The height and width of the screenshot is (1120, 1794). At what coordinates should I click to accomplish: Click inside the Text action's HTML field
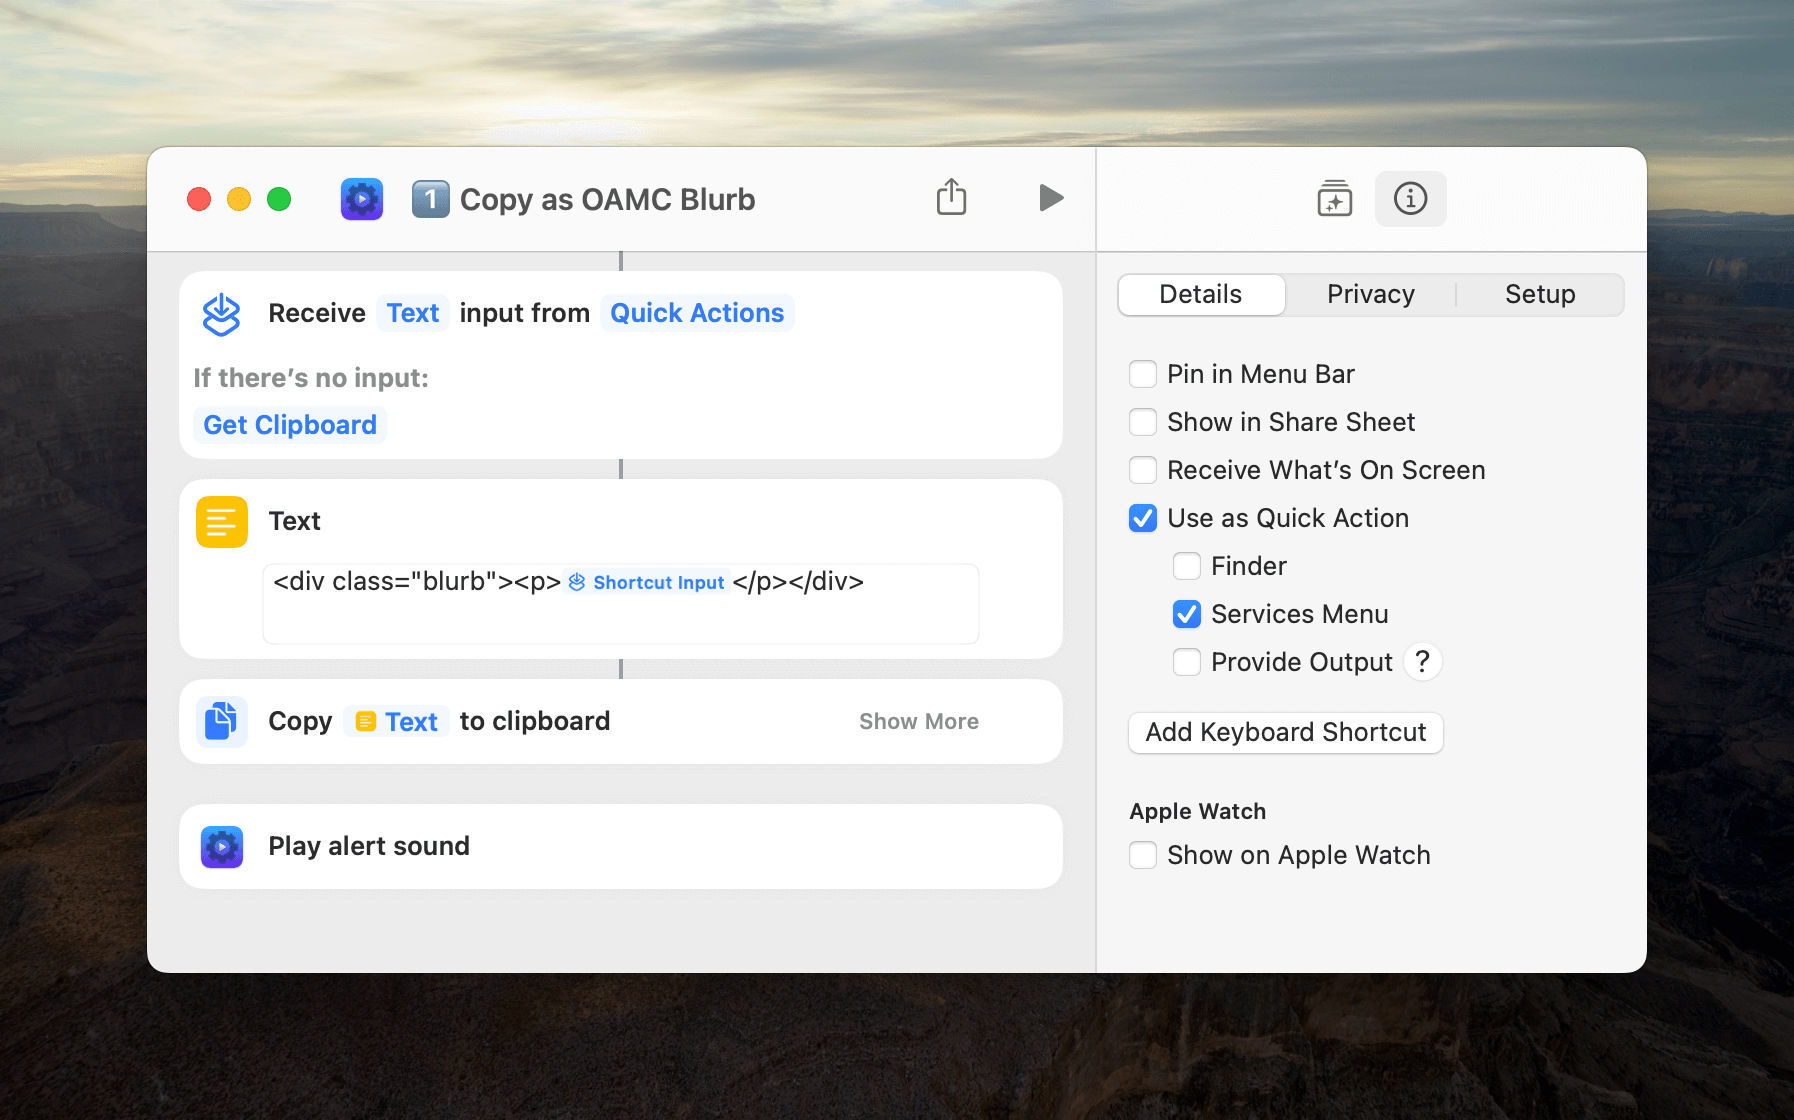pyautogui.click(x=620, y=615)
